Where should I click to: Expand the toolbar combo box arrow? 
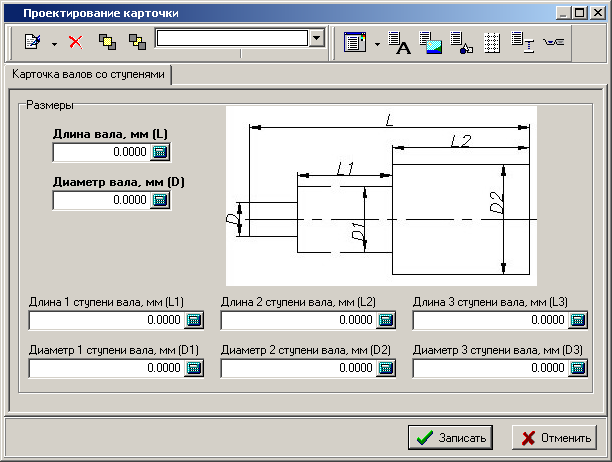tap(317, 38)
